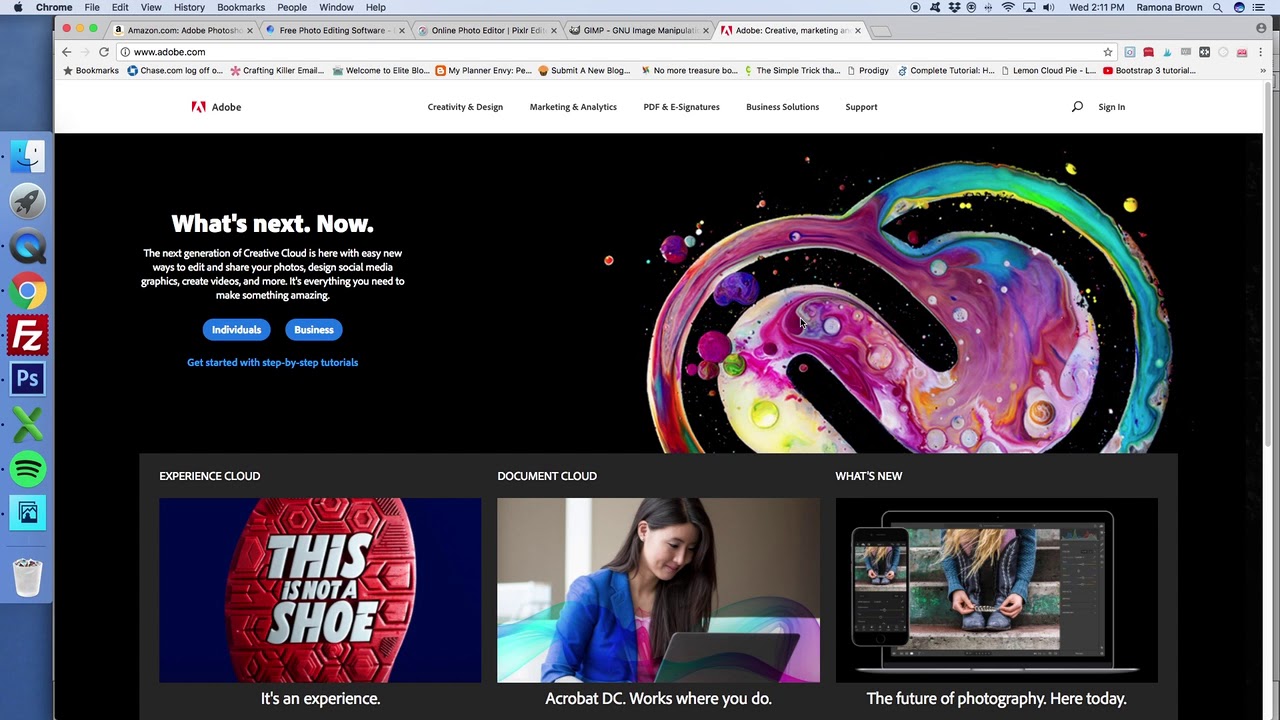This screenshot has height=720, width=1280.
Task: Click the Chrome profile avatar icon
Action: tap(1261, 28)
